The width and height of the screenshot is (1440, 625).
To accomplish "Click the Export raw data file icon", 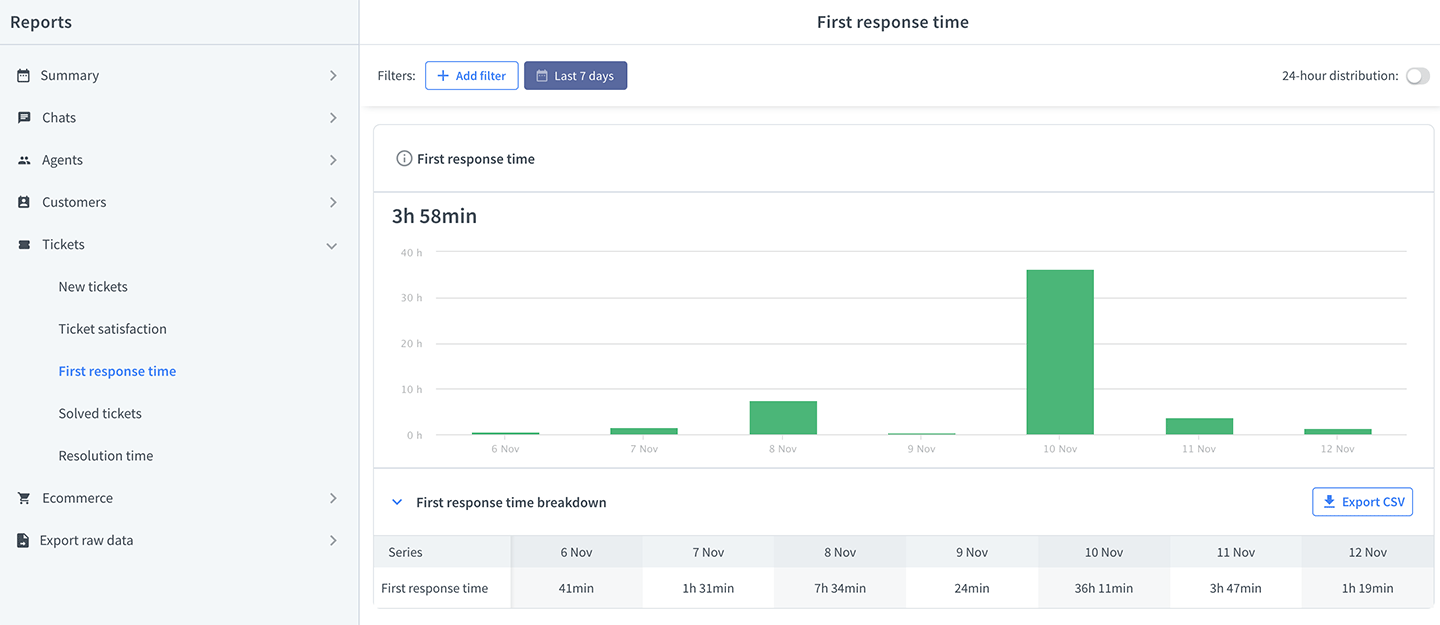I will [x=23, y=540].
